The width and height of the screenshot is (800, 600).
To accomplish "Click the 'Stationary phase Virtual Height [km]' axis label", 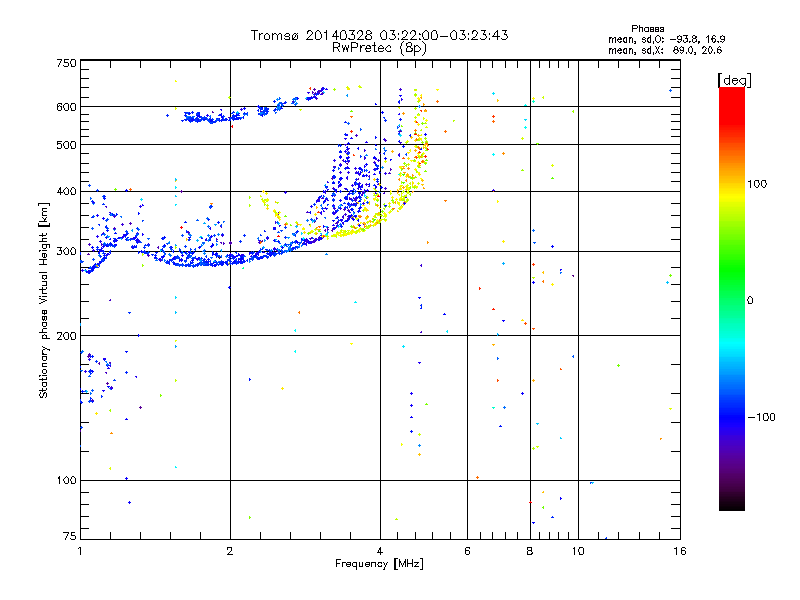I will pyautogui.click(x=44, y=301).
